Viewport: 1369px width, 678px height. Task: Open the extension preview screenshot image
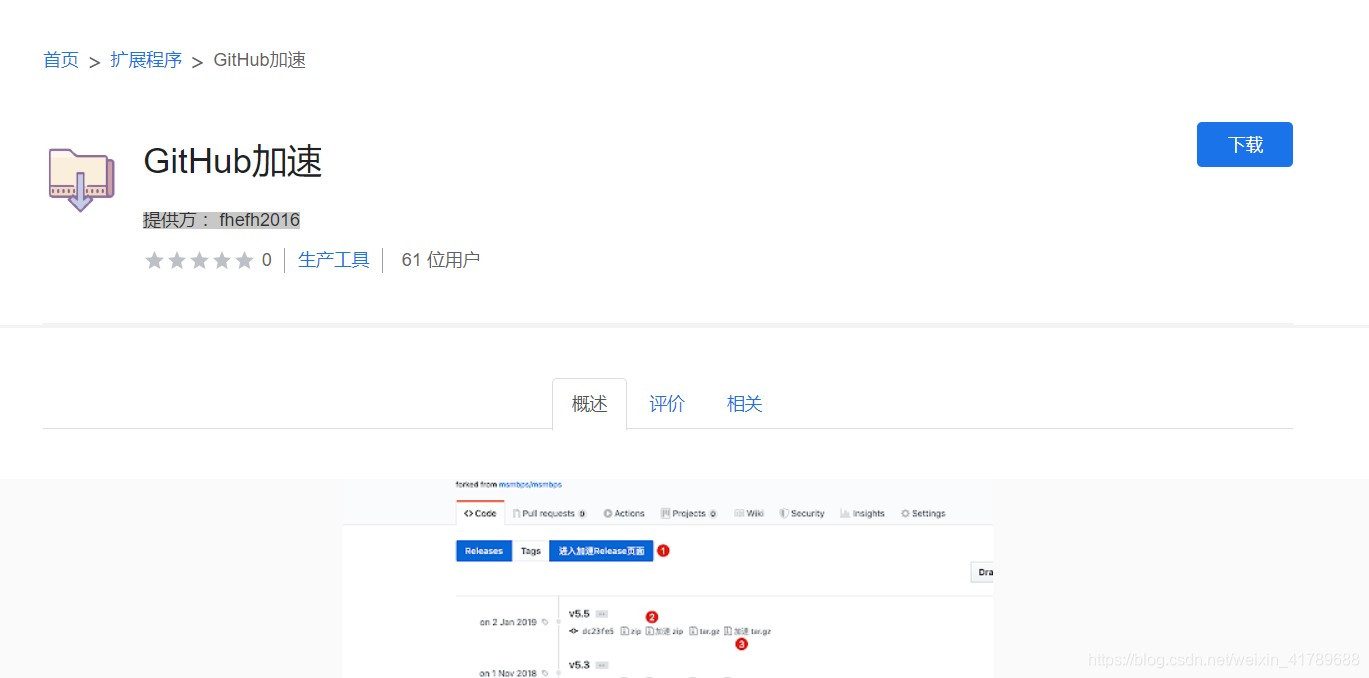668,578
